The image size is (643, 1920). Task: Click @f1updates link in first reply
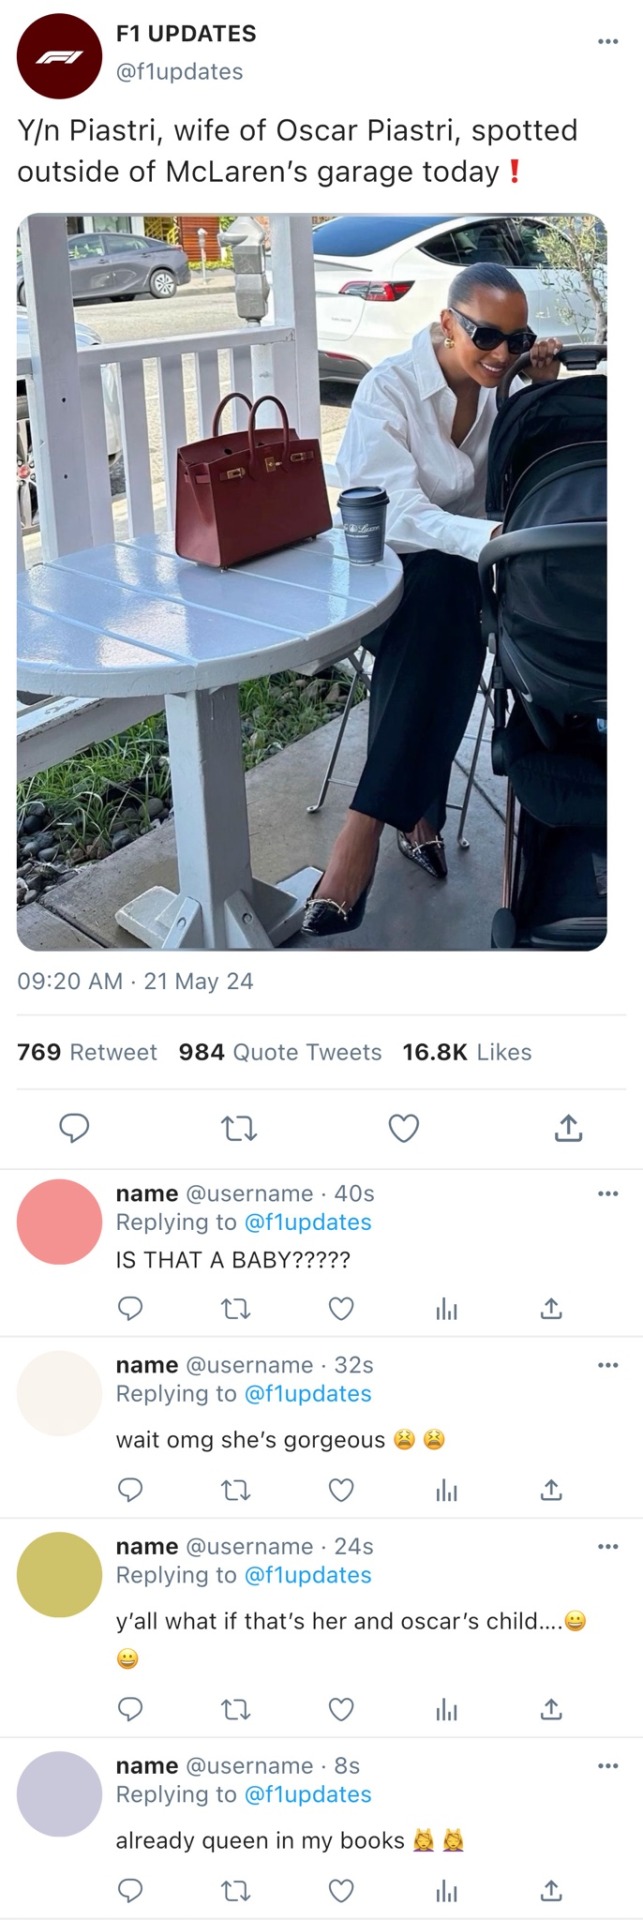[x=307, y=1222]
